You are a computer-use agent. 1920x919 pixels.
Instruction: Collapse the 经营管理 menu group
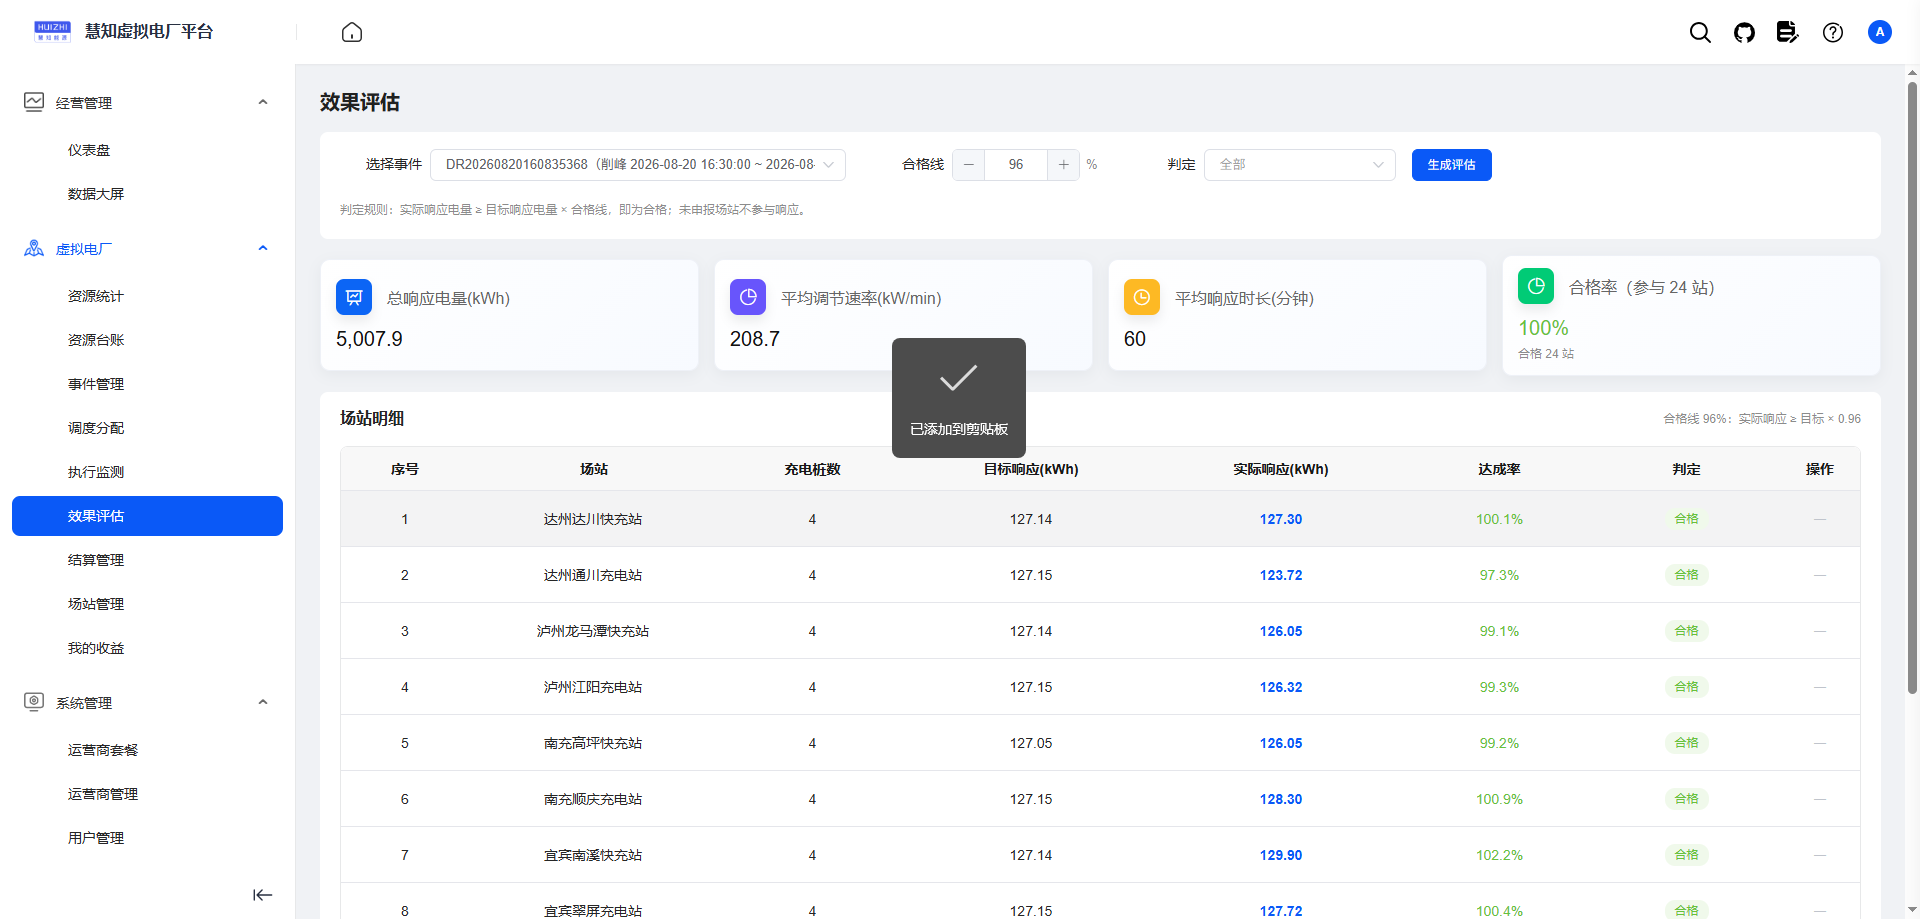(263, 102)
